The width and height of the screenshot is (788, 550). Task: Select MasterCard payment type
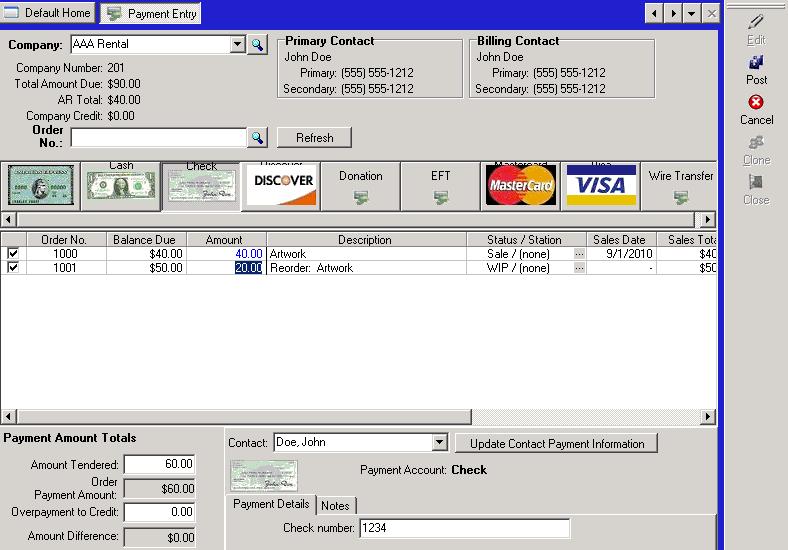(521, 186)
